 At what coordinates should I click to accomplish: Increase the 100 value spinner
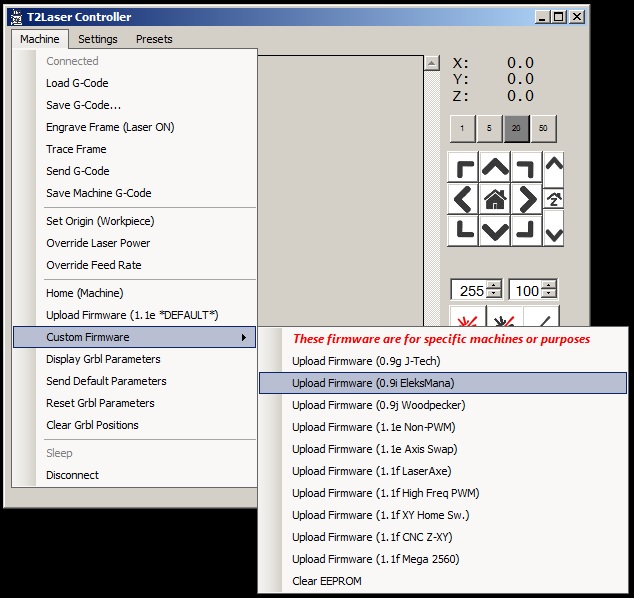548,286
